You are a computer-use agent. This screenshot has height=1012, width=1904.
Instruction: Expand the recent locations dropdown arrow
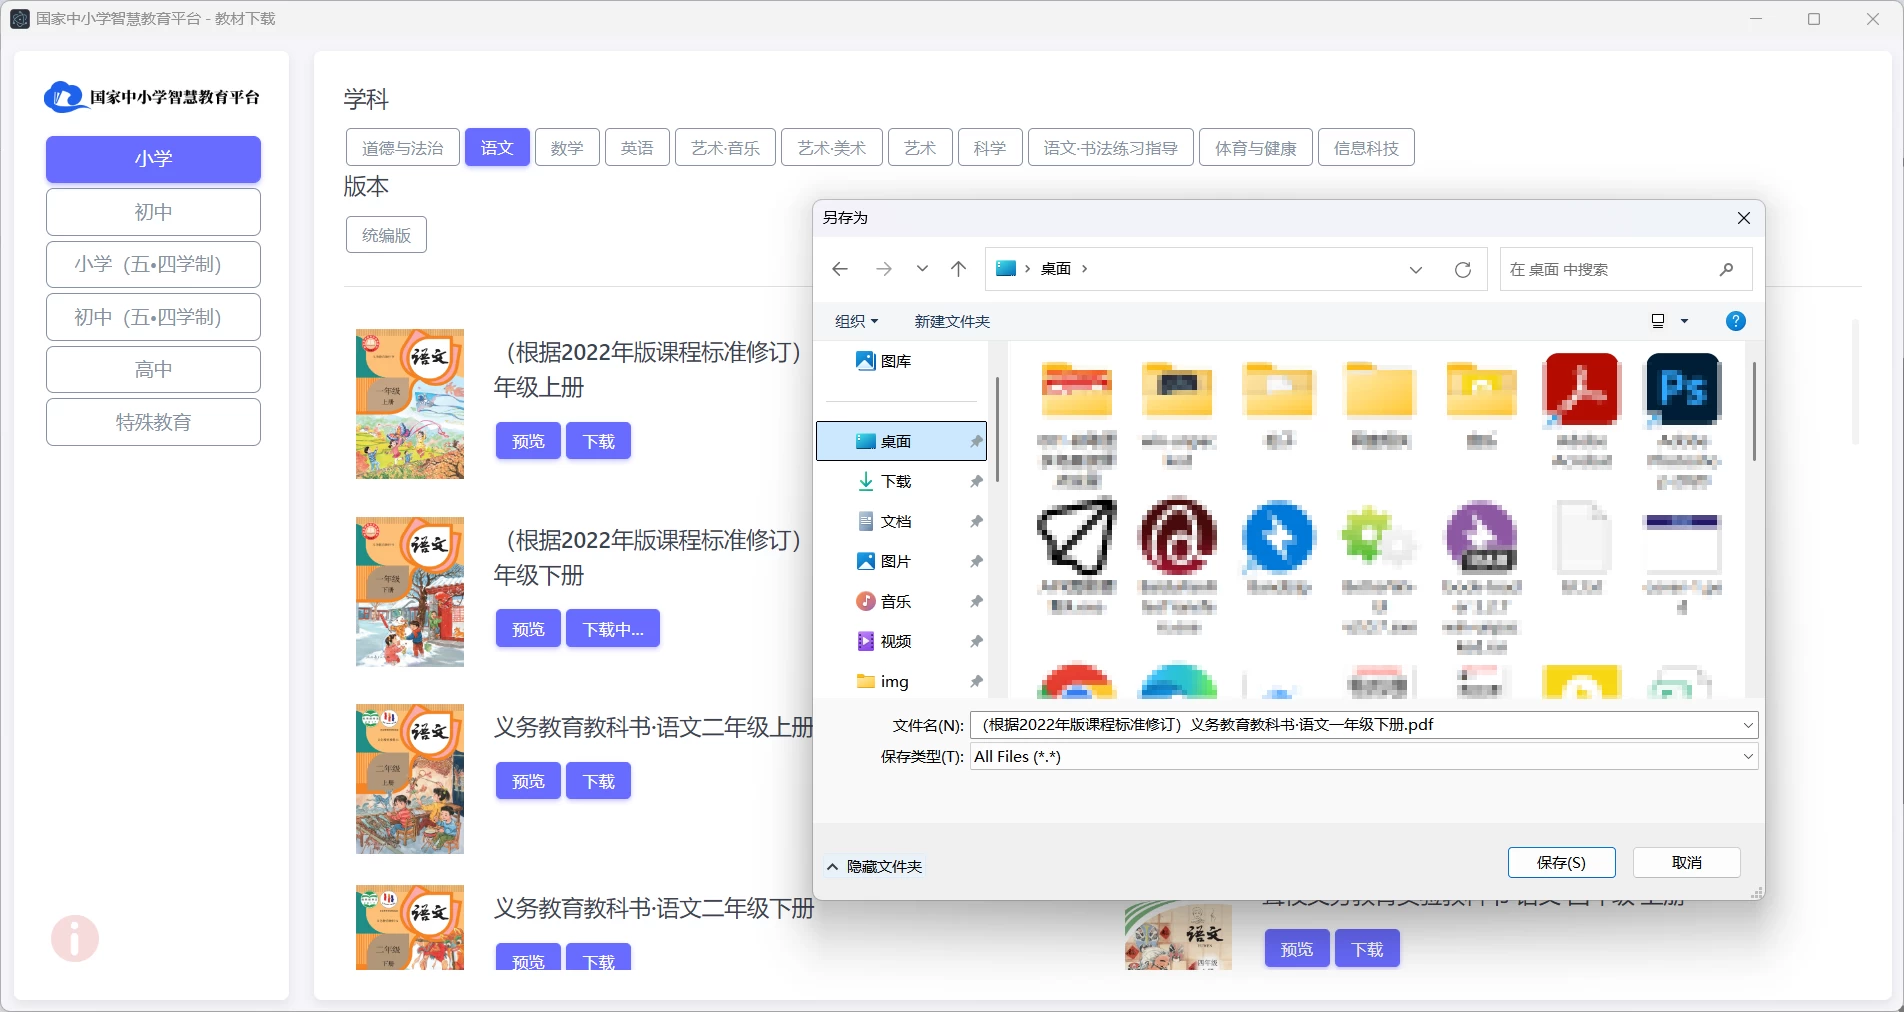[x=922, y=269]
